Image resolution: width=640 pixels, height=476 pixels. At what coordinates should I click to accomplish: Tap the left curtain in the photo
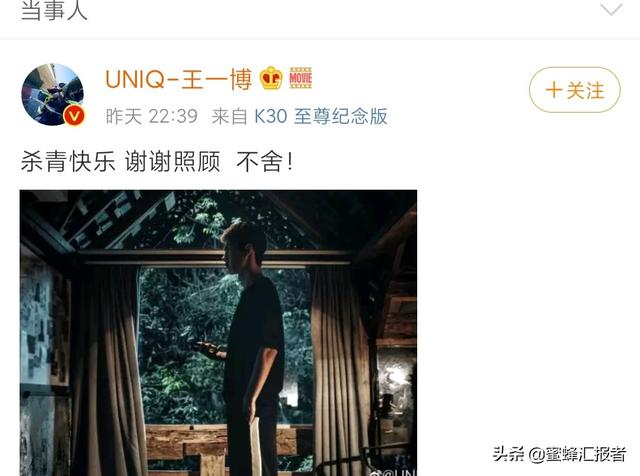108,367
